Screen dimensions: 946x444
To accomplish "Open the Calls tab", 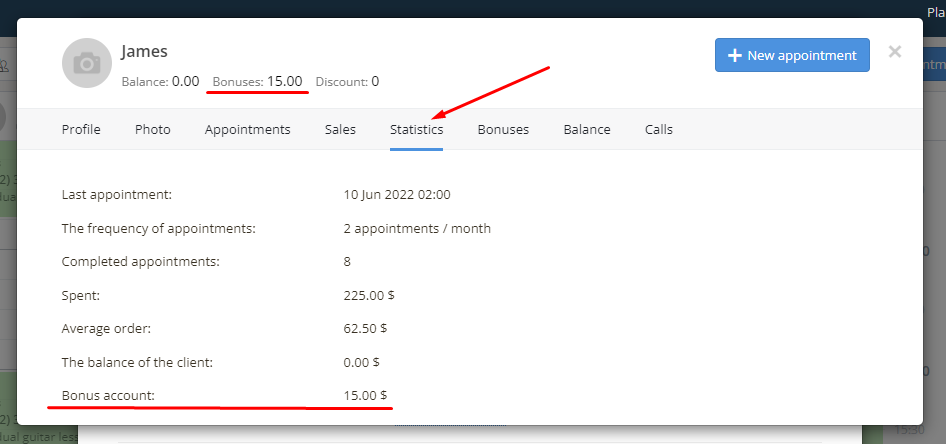I will pyautogui.click(x=659, y=129).
